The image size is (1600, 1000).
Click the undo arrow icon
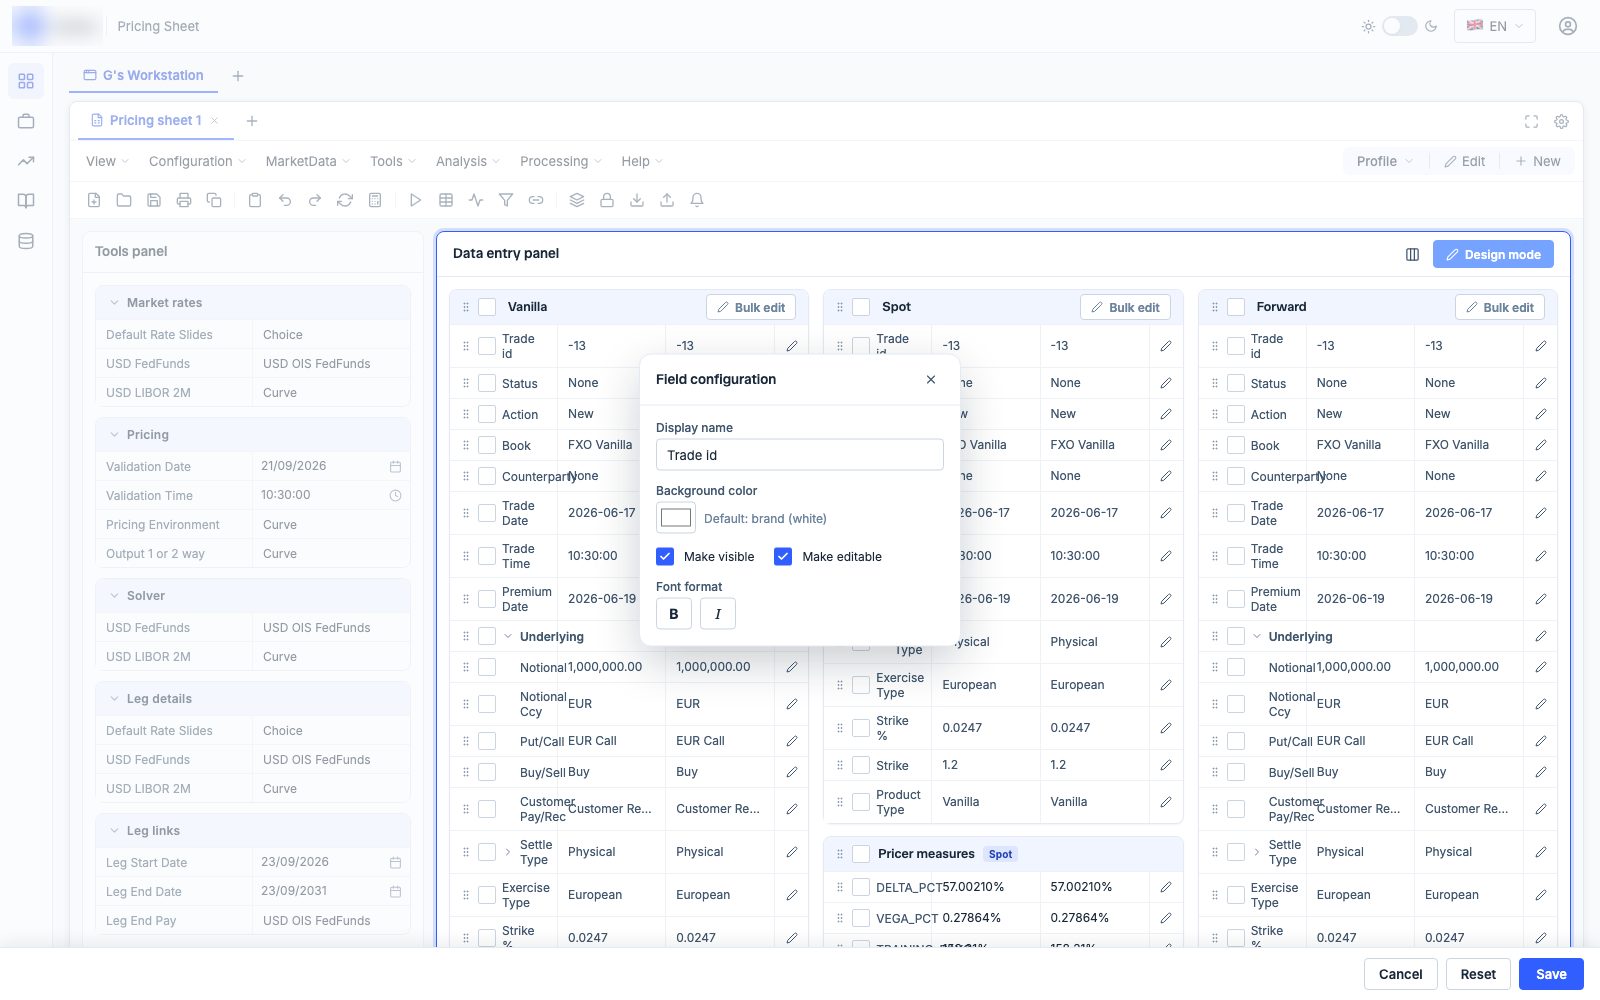pos(285,200)
